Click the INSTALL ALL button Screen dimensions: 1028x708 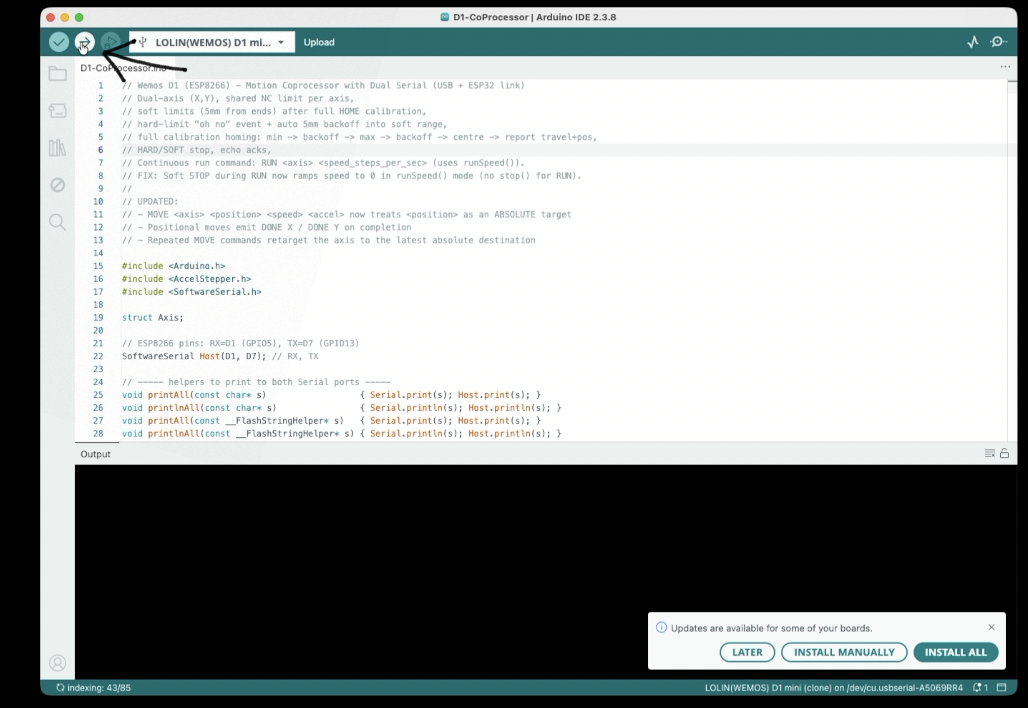click(956, 652)
